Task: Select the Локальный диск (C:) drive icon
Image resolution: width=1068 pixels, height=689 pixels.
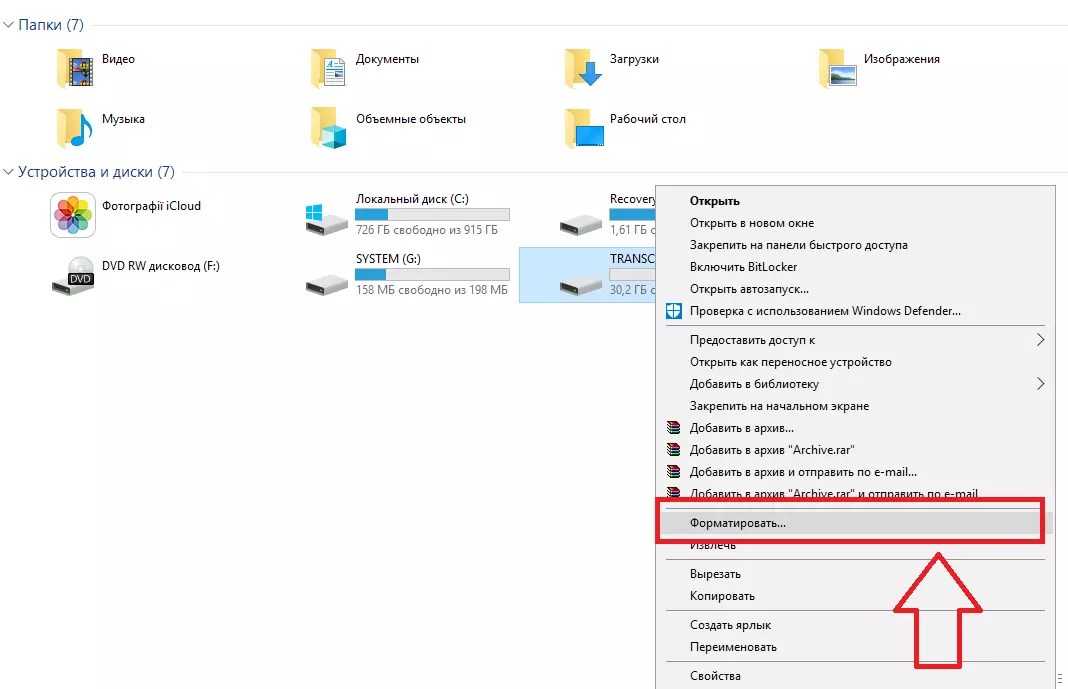Action: click(x=326, y=219)
